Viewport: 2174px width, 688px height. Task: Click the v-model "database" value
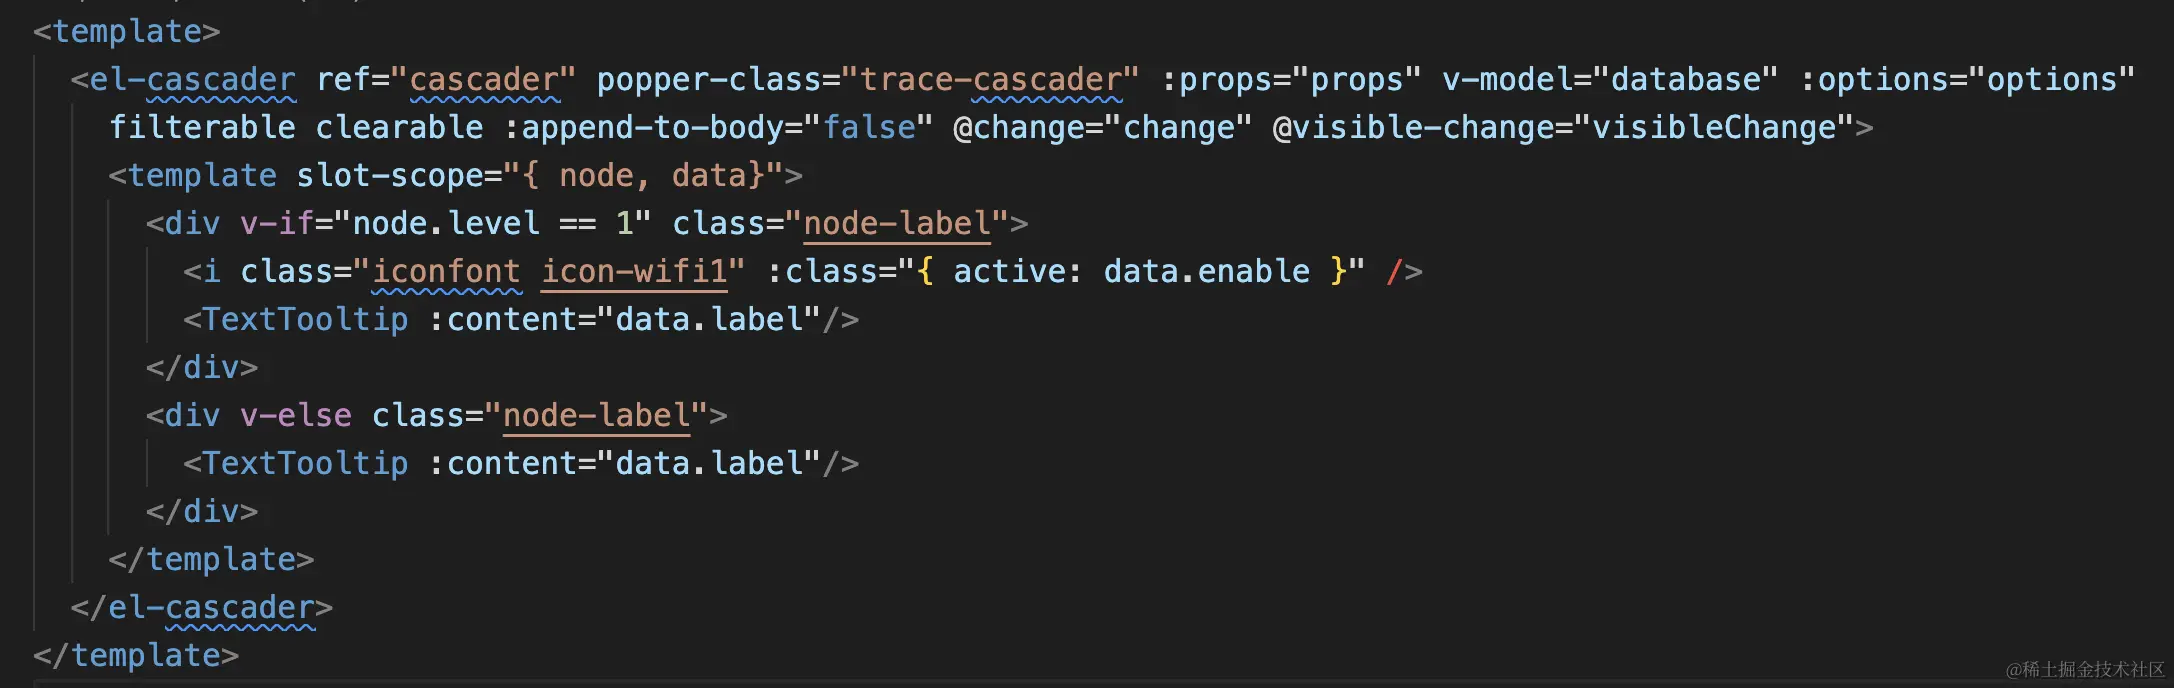(x=1685, y=80)
